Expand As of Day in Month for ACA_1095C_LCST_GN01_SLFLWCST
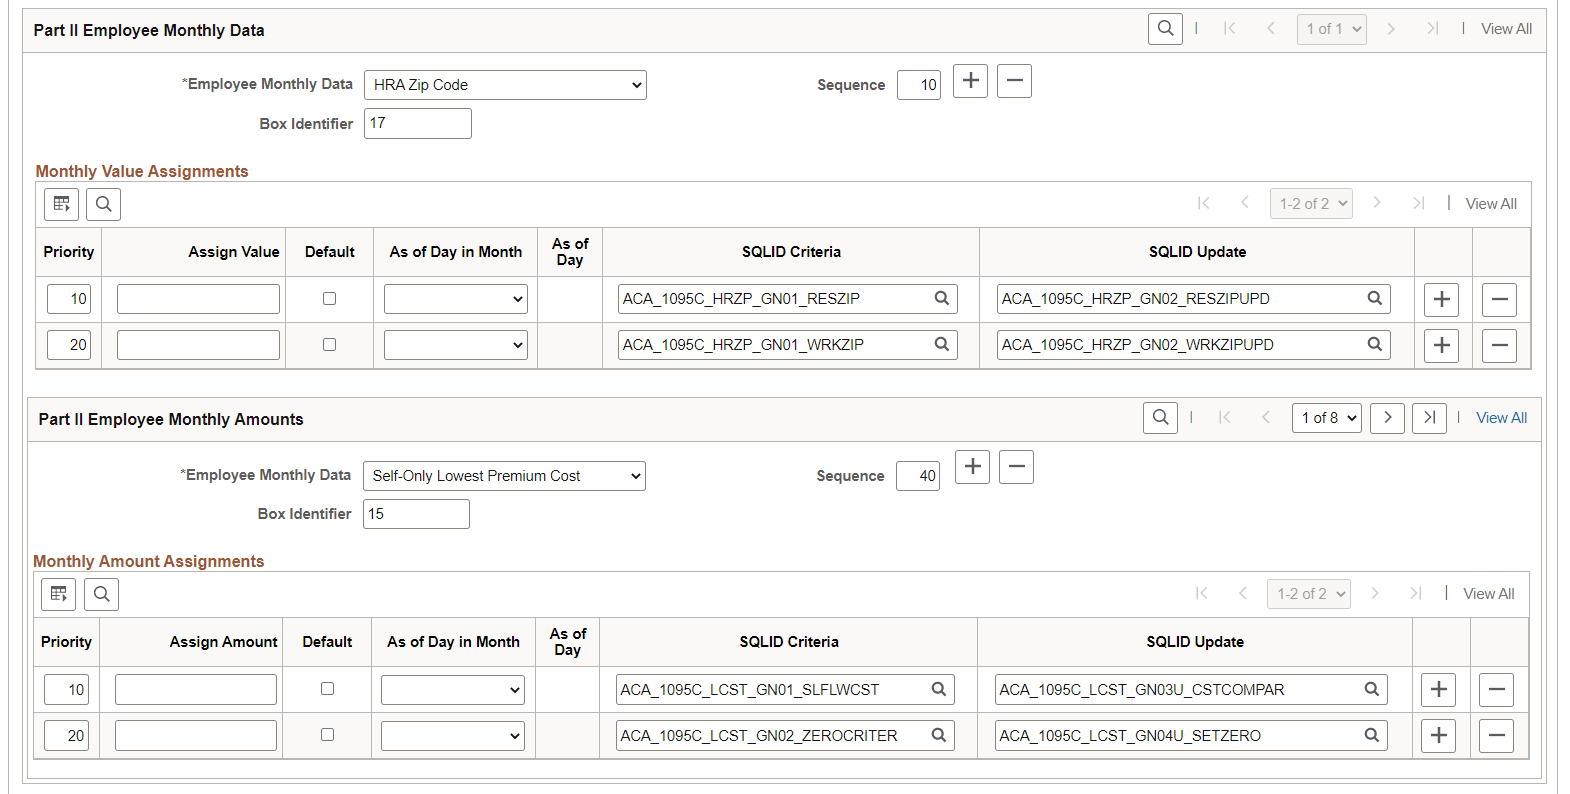The image size is (1570, 794). point(453,689)
